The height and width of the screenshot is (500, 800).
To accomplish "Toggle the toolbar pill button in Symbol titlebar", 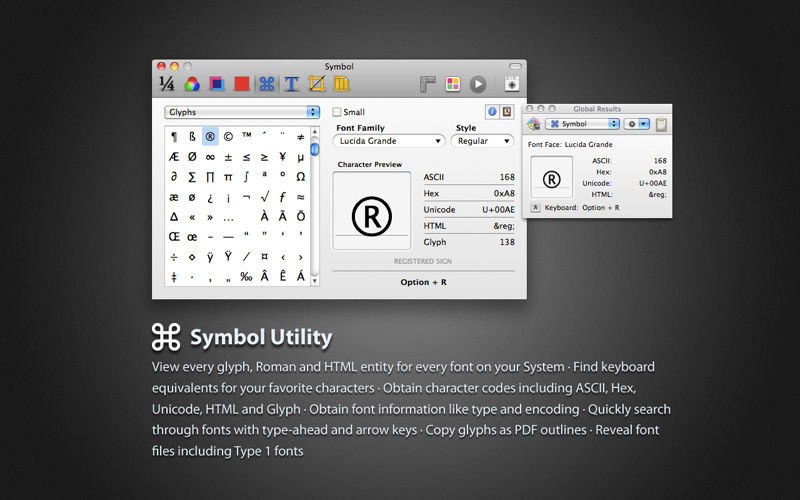I will point(516,66).
